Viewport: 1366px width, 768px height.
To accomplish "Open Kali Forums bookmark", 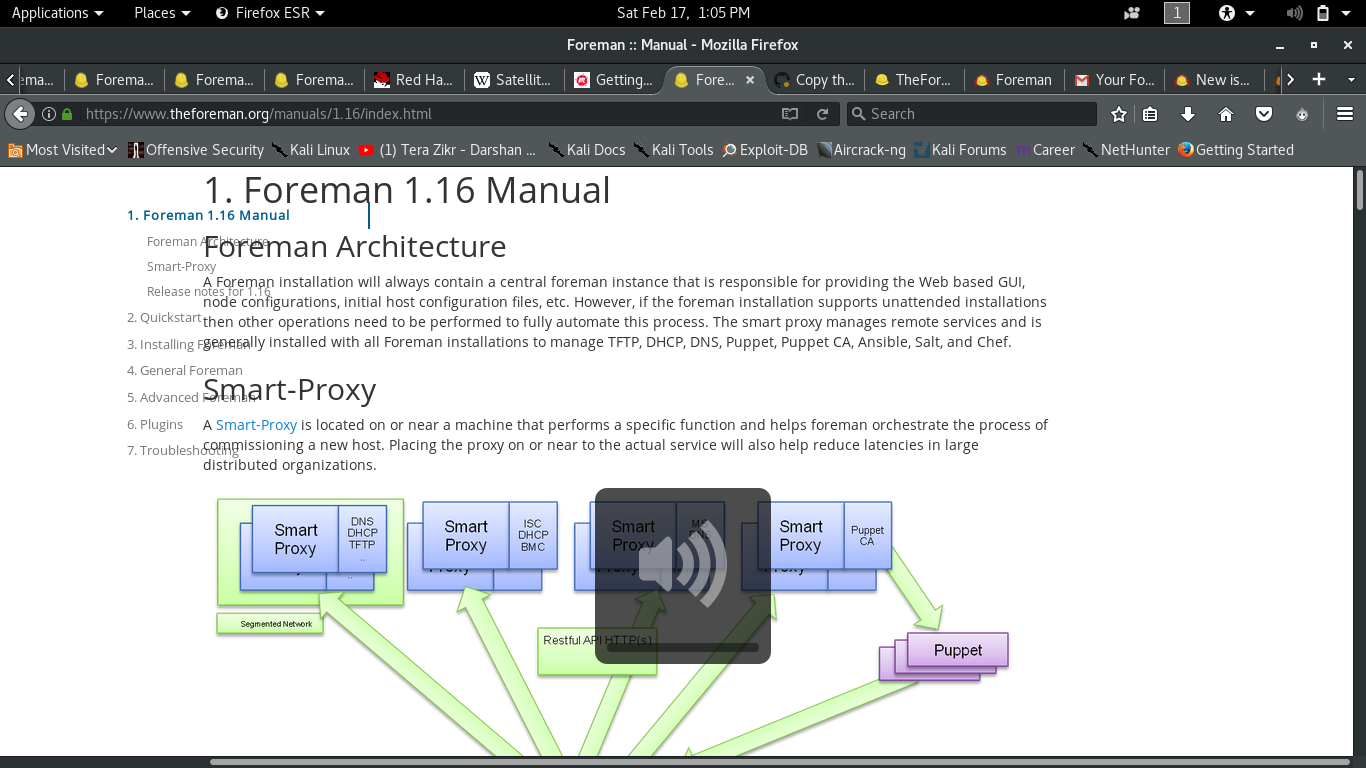I will tap(959, 150).
